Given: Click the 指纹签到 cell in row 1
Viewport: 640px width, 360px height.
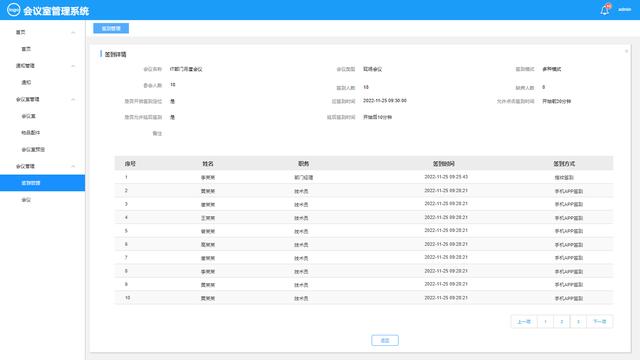Looking at the screenshot, I should [x=564, y=178].
